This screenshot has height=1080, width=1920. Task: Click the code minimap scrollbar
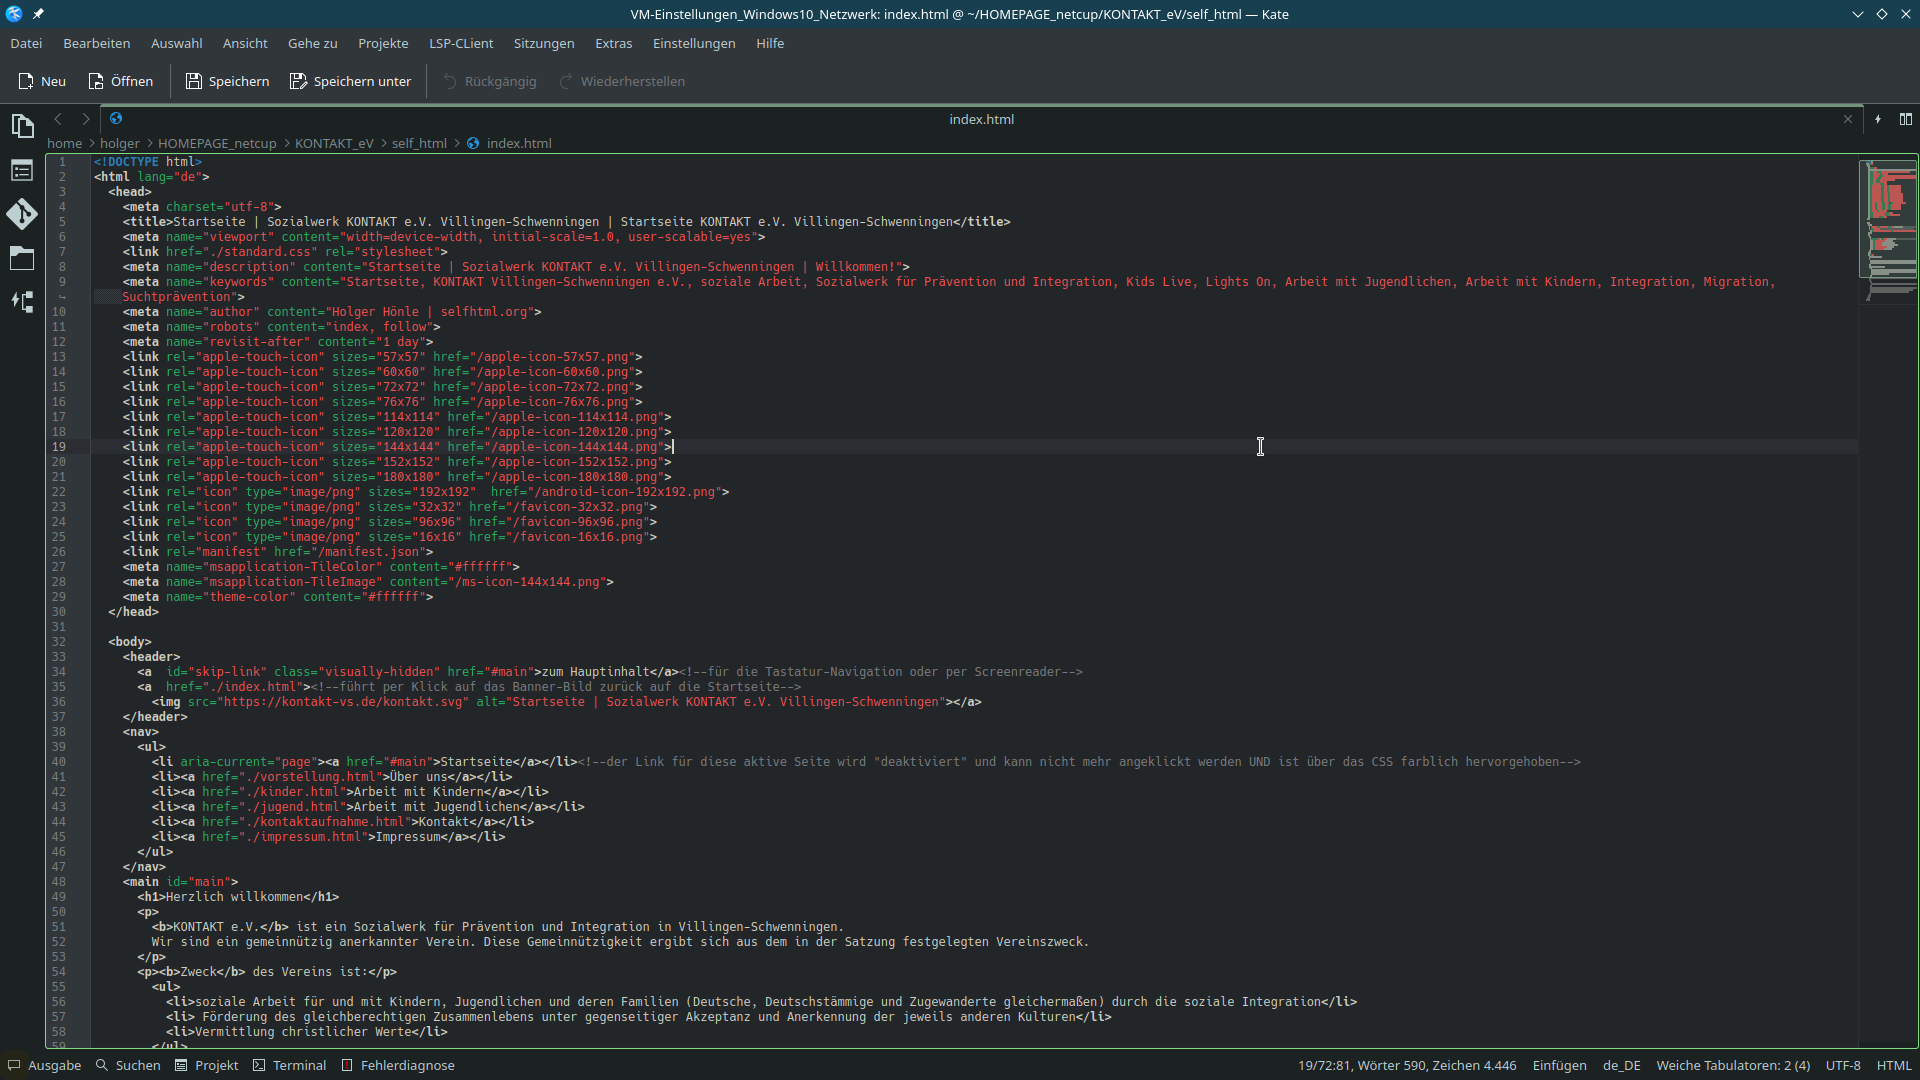[x=1888, y=230]
